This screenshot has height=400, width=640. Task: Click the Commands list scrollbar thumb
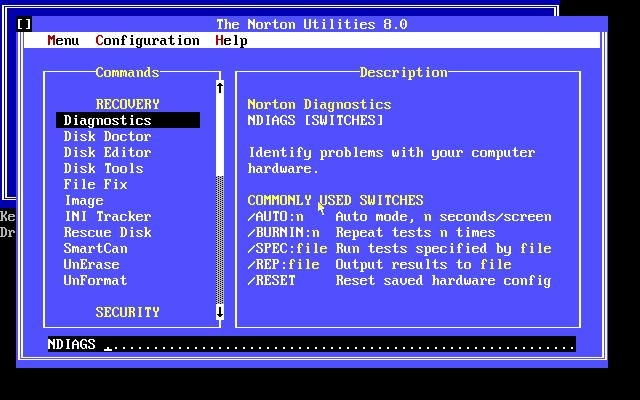tap(220, 136)
